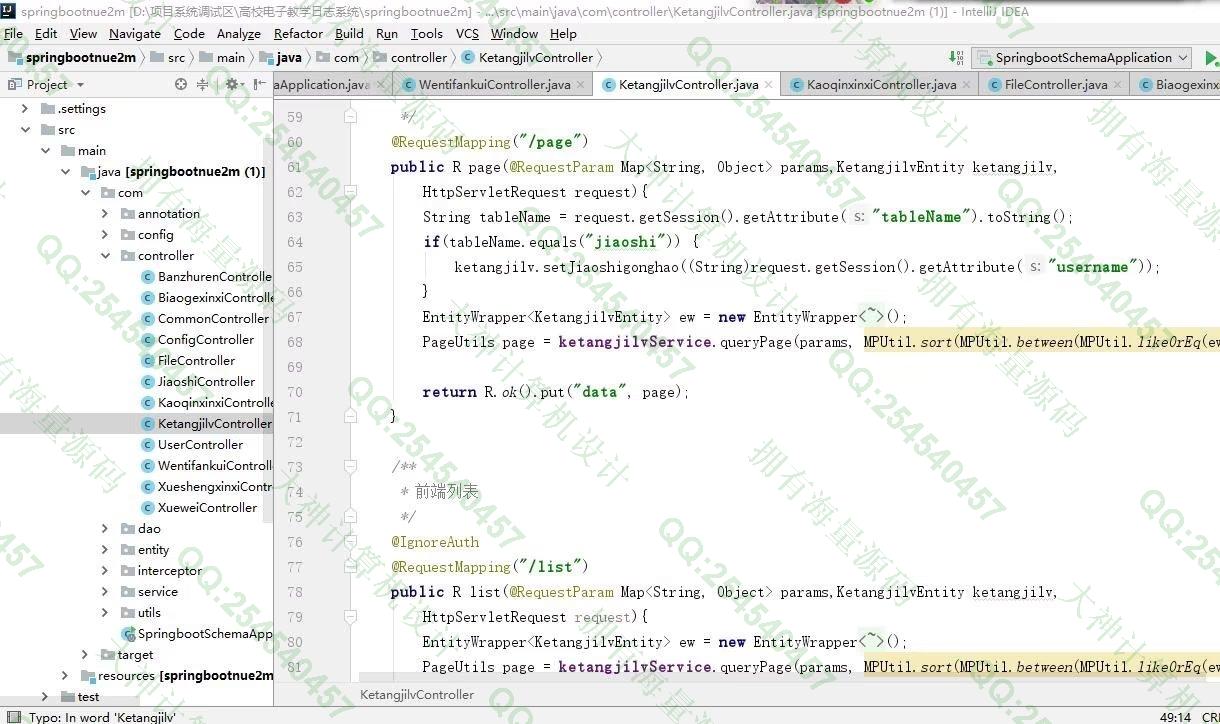Image resolution: width=1220 pixels, height=724 pixels.
Task: Close the FileController.java tab
Action: tap(1118, 85)
